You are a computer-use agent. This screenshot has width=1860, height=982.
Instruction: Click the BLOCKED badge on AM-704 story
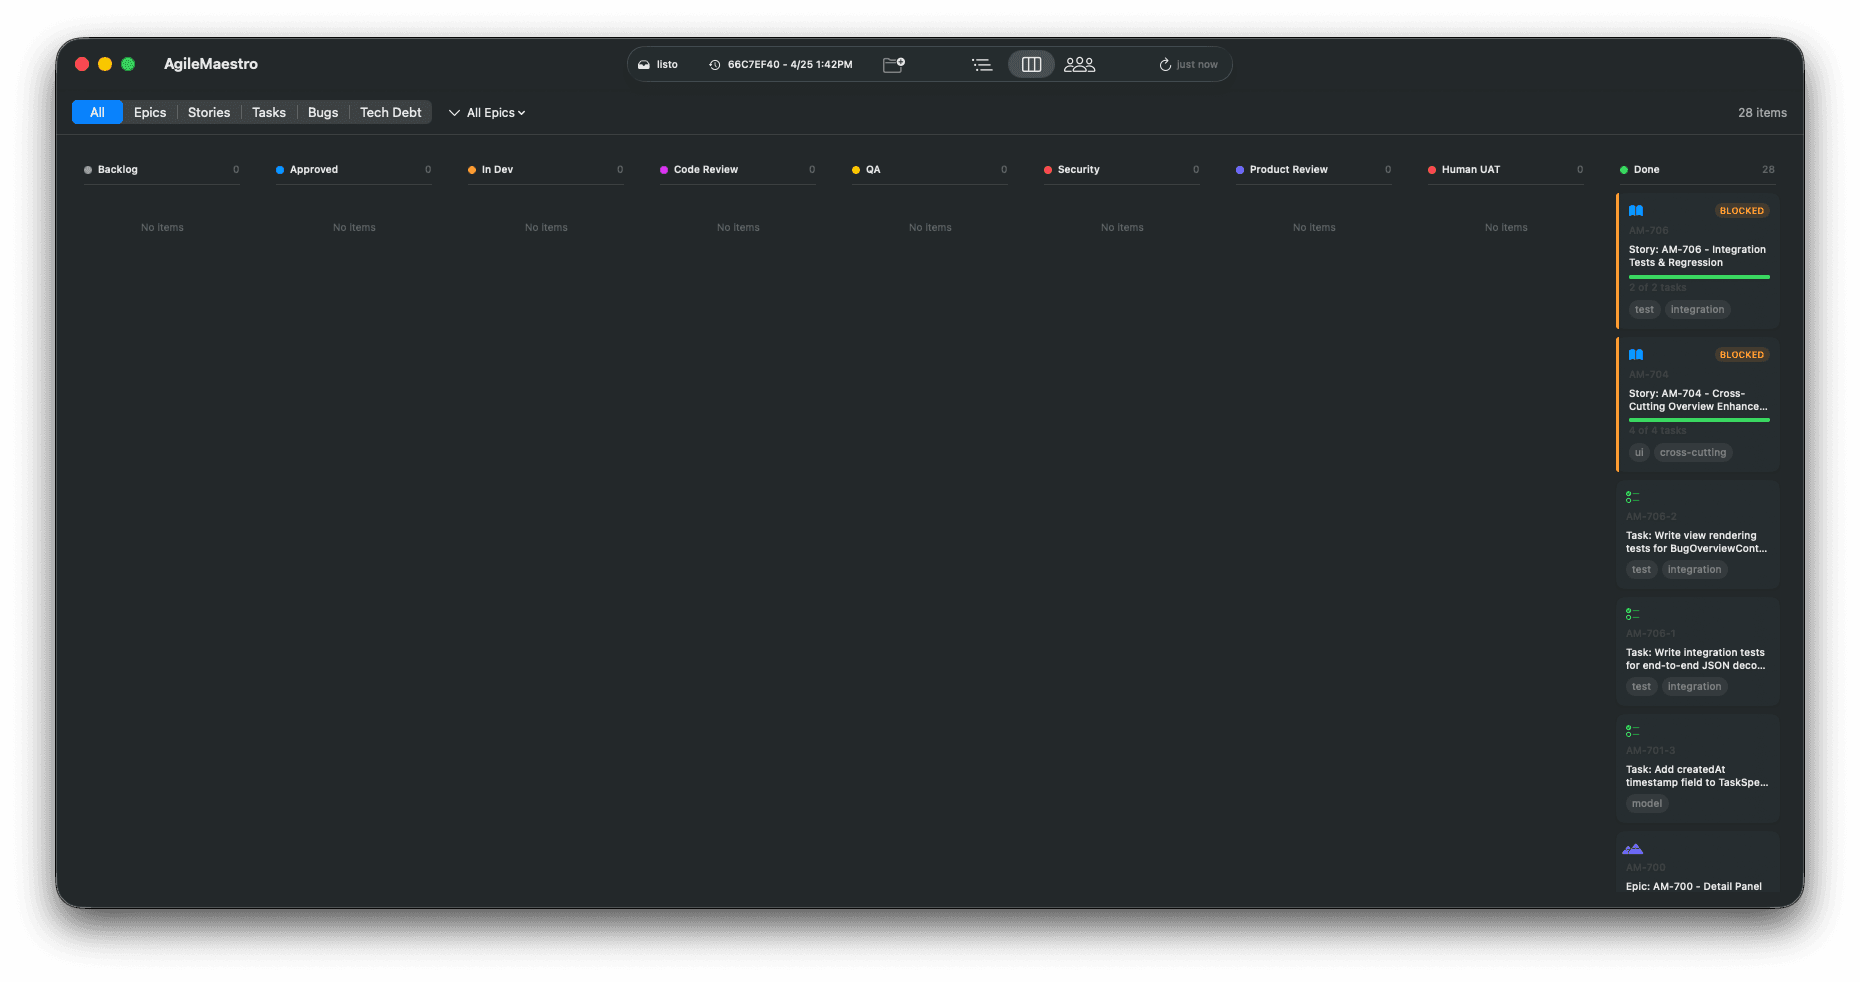click(x=1742, y=355)
